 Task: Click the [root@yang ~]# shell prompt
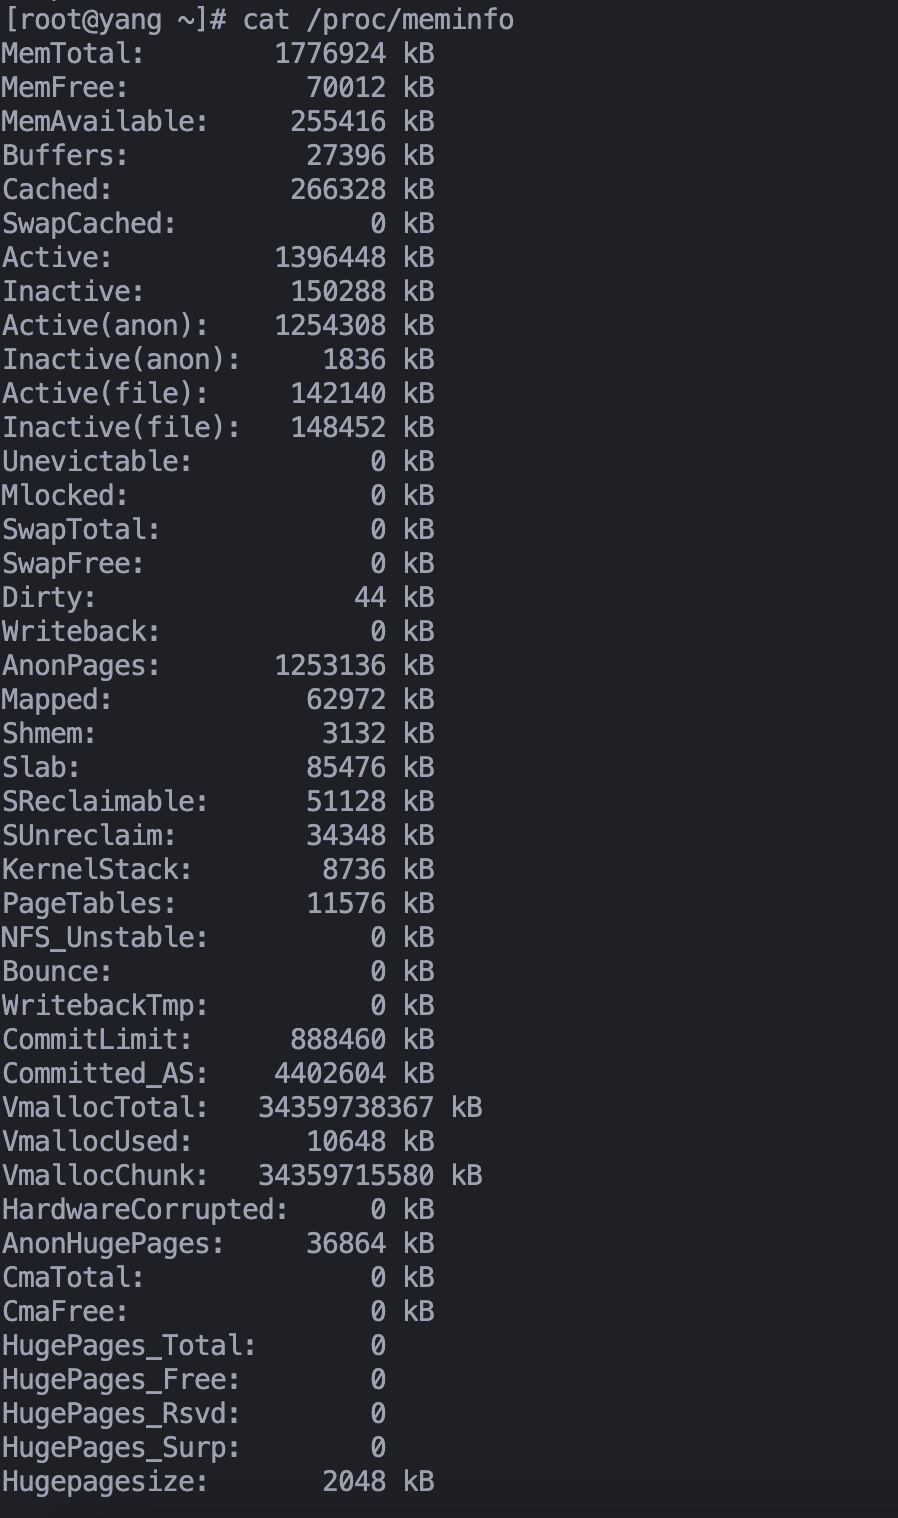click(116, 19)
